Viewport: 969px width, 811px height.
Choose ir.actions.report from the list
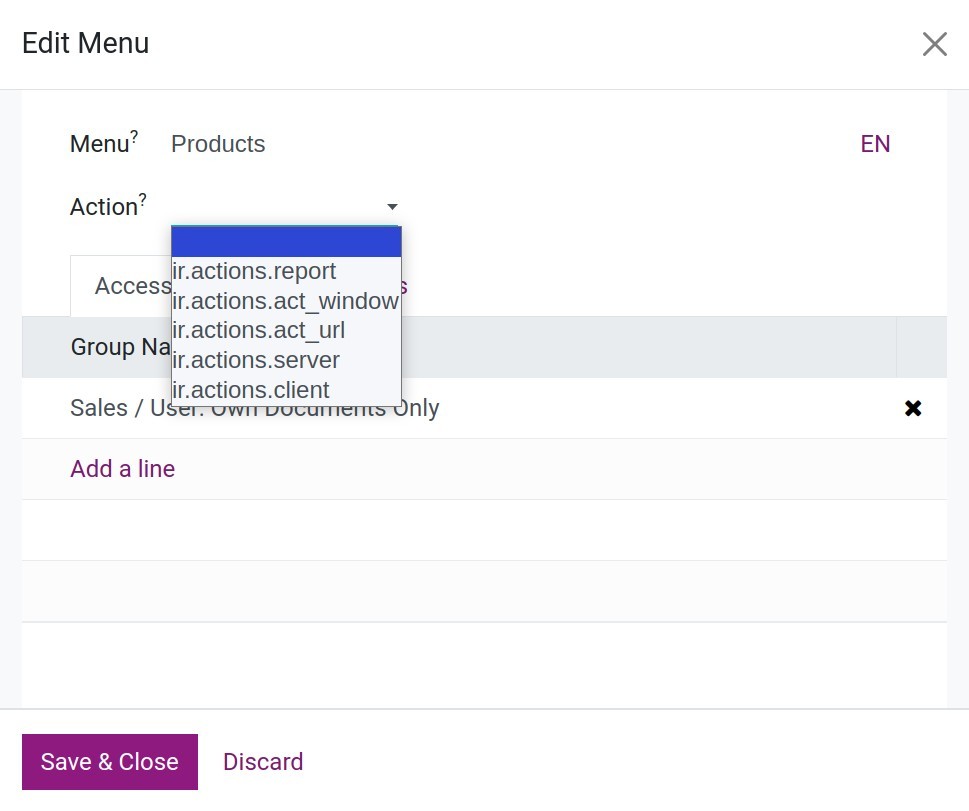click(x=255, y=271)
